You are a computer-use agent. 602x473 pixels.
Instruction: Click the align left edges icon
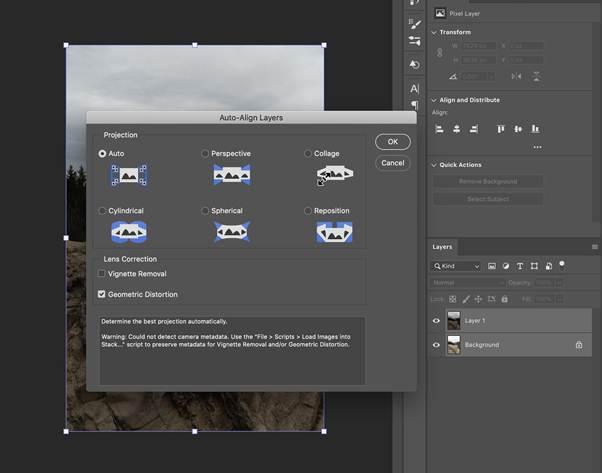click(439, 129)
